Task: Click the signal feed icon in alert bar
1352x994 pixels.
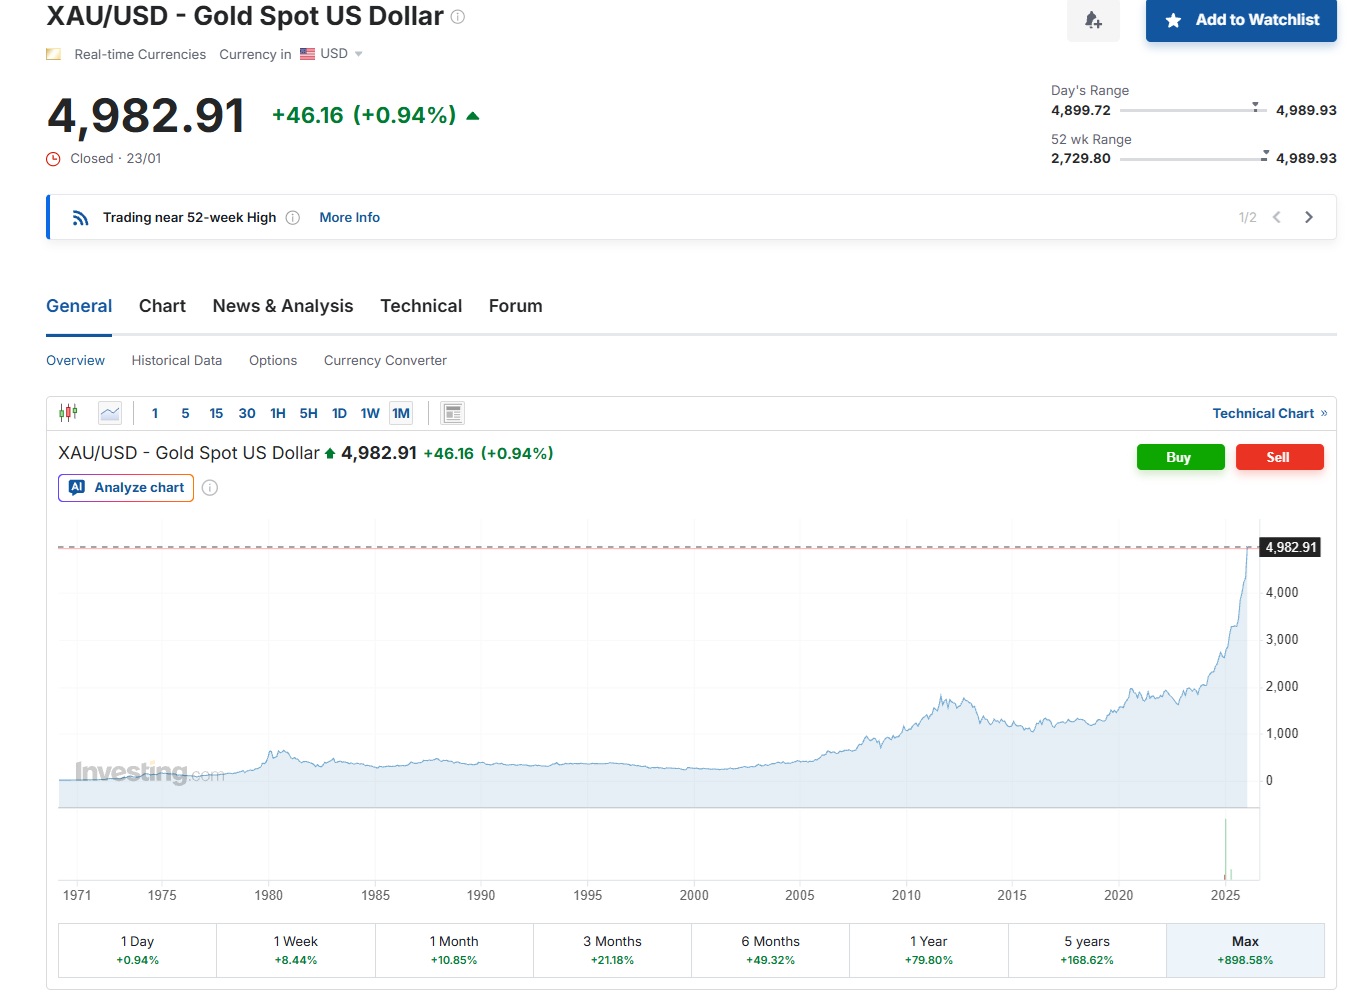Action: coord(81,218)
